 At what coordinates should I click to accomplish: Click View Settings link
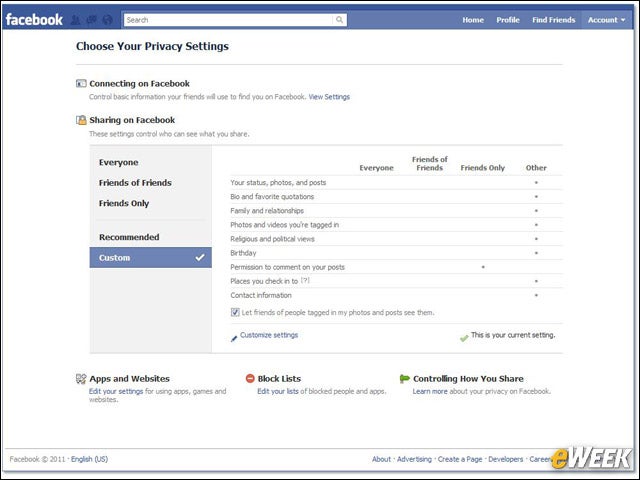point(329,97)
